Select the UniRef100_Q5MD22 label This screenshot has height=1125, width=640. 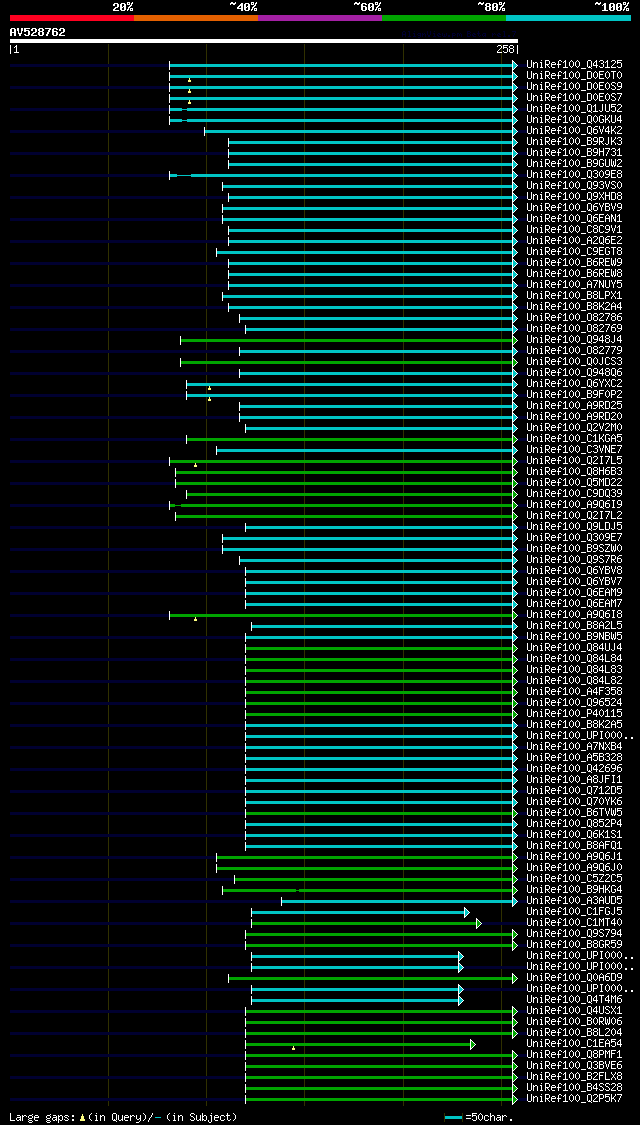(574, 483)
